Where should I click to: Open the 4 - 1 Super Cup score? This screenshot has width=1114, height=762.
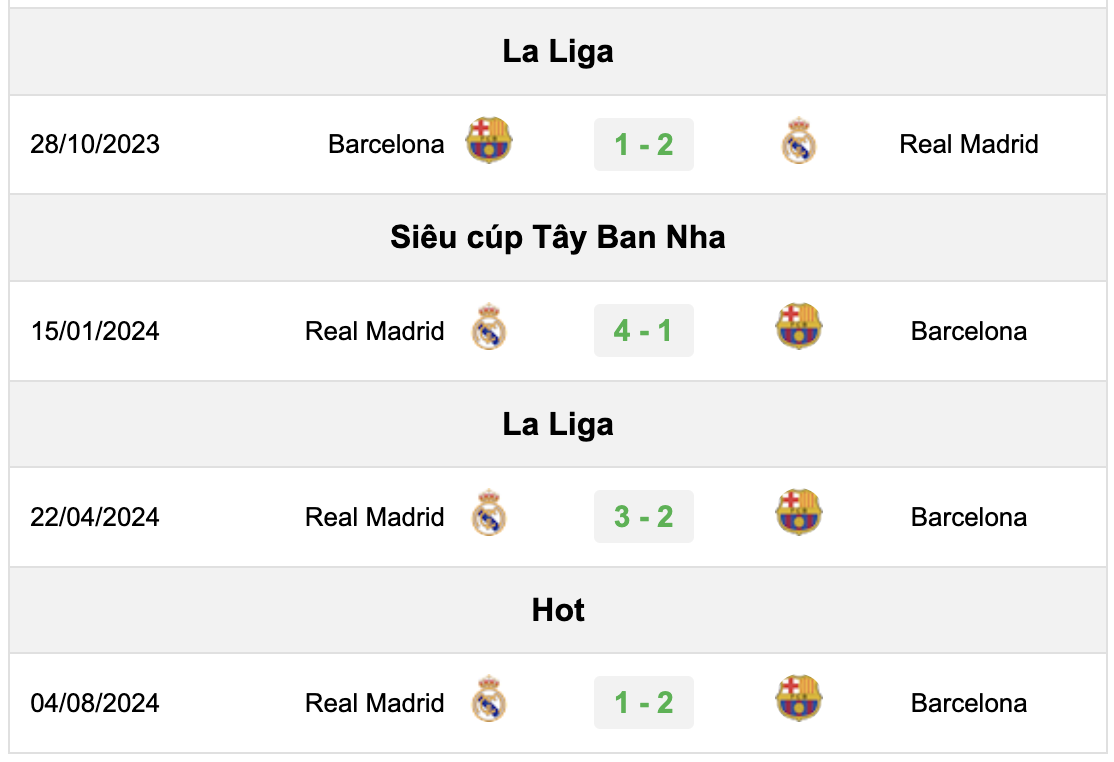[x=644, y=331]
